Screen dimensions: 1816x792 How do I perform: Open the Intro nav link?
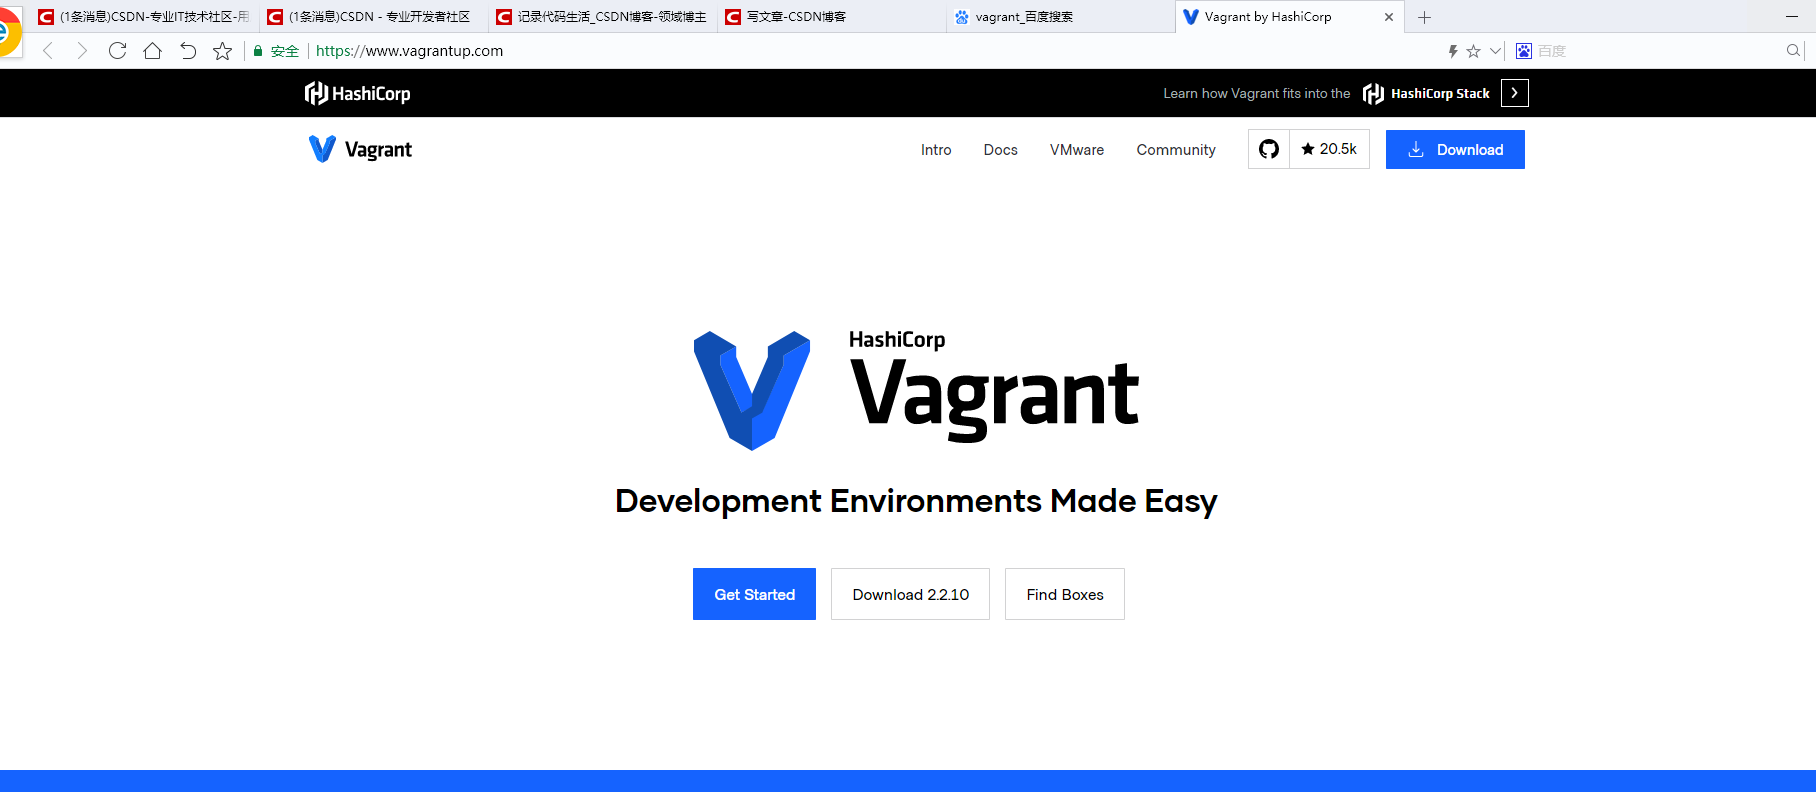[936, 150]
